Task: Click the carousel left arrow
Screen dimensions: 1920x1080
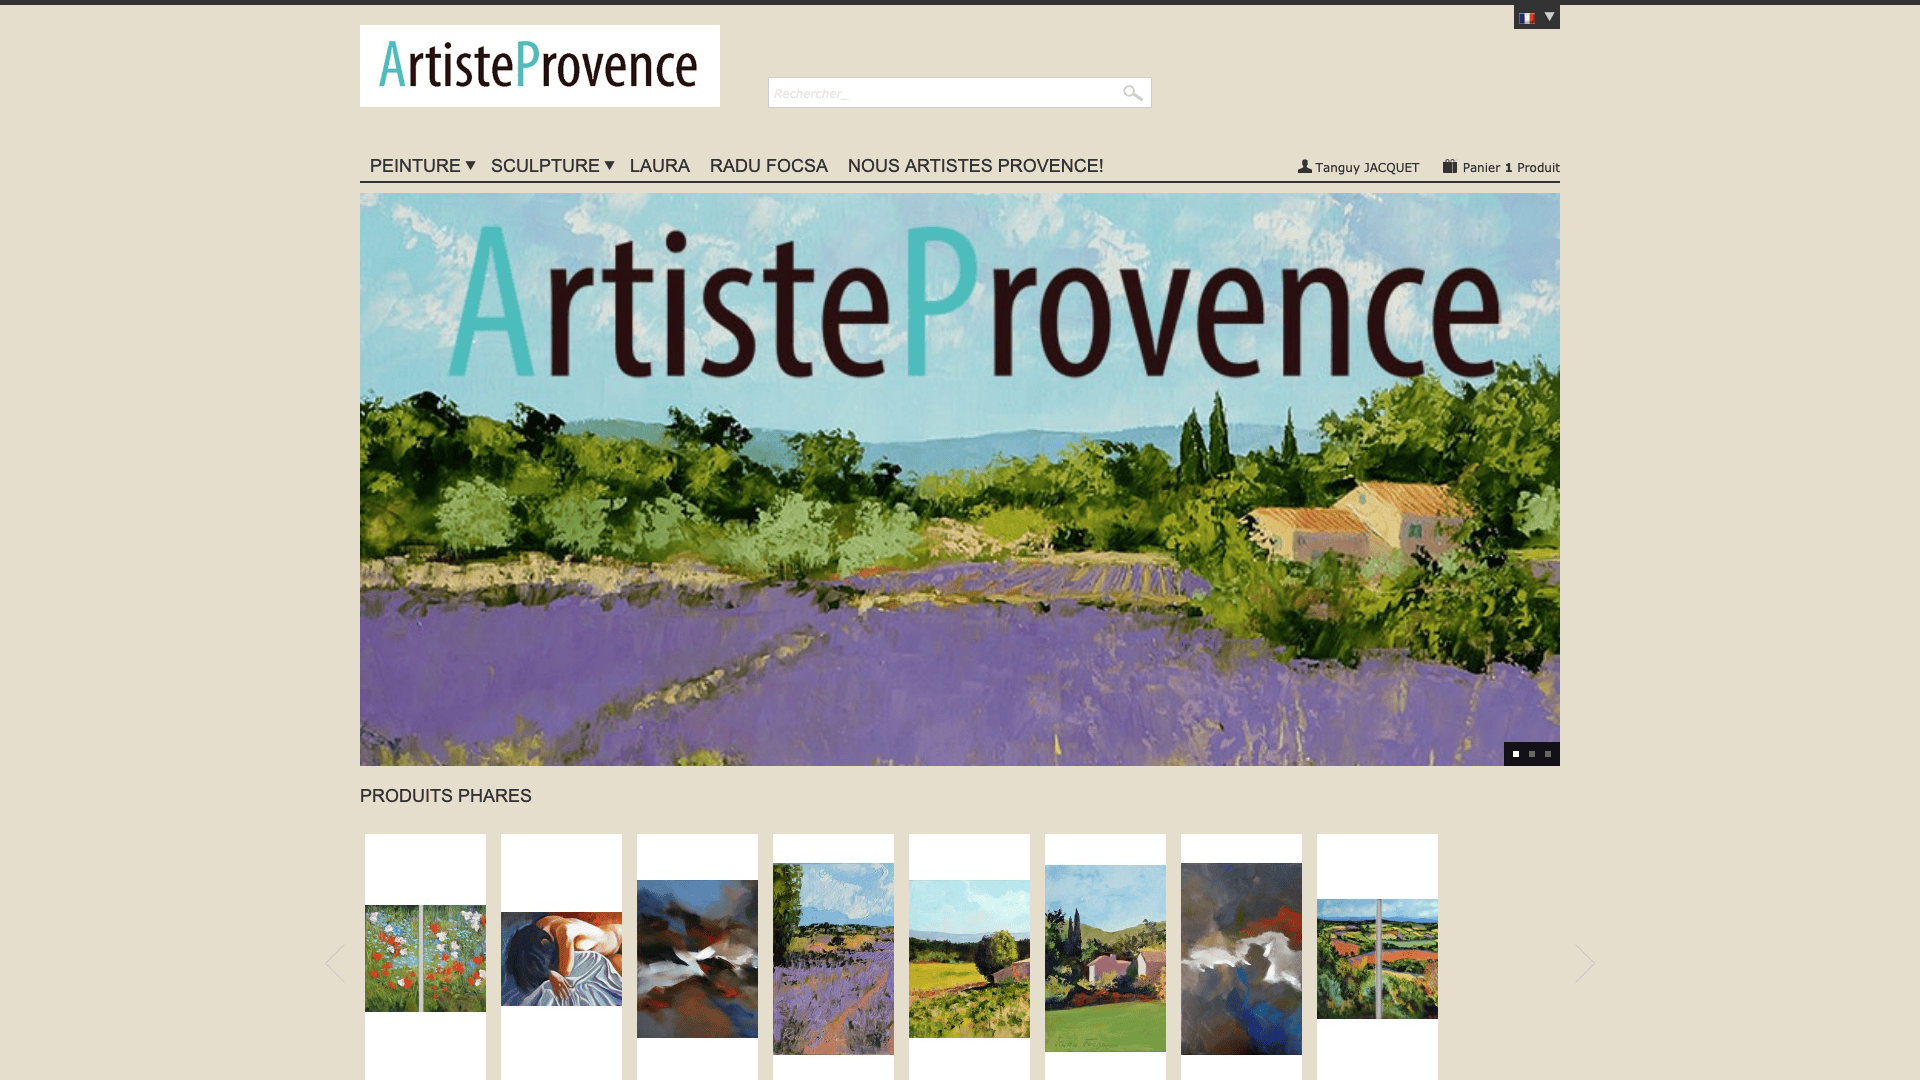Action: coord(335,964)
